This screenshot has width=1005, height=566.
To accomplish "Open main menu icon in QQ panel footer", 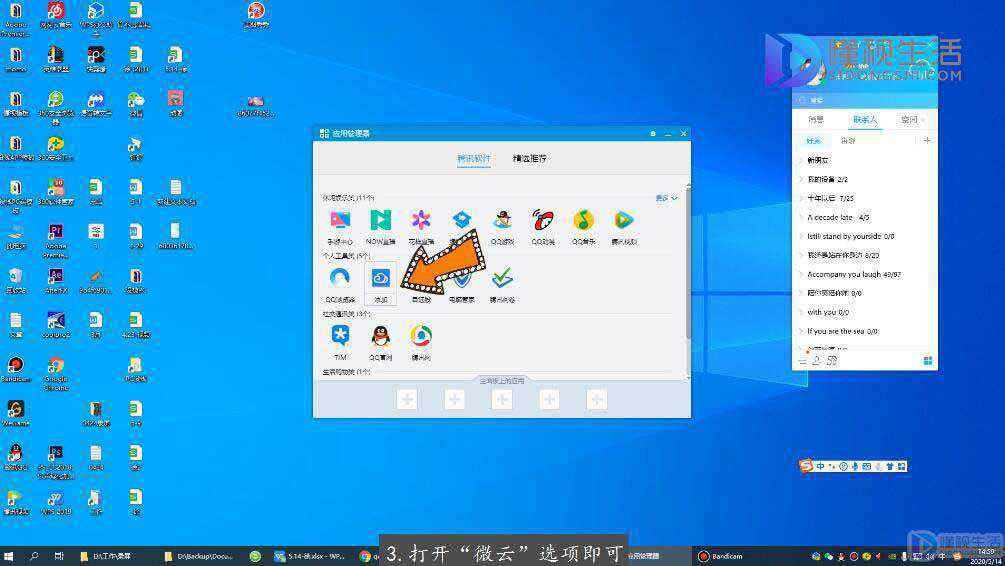I will click(802, 361).
